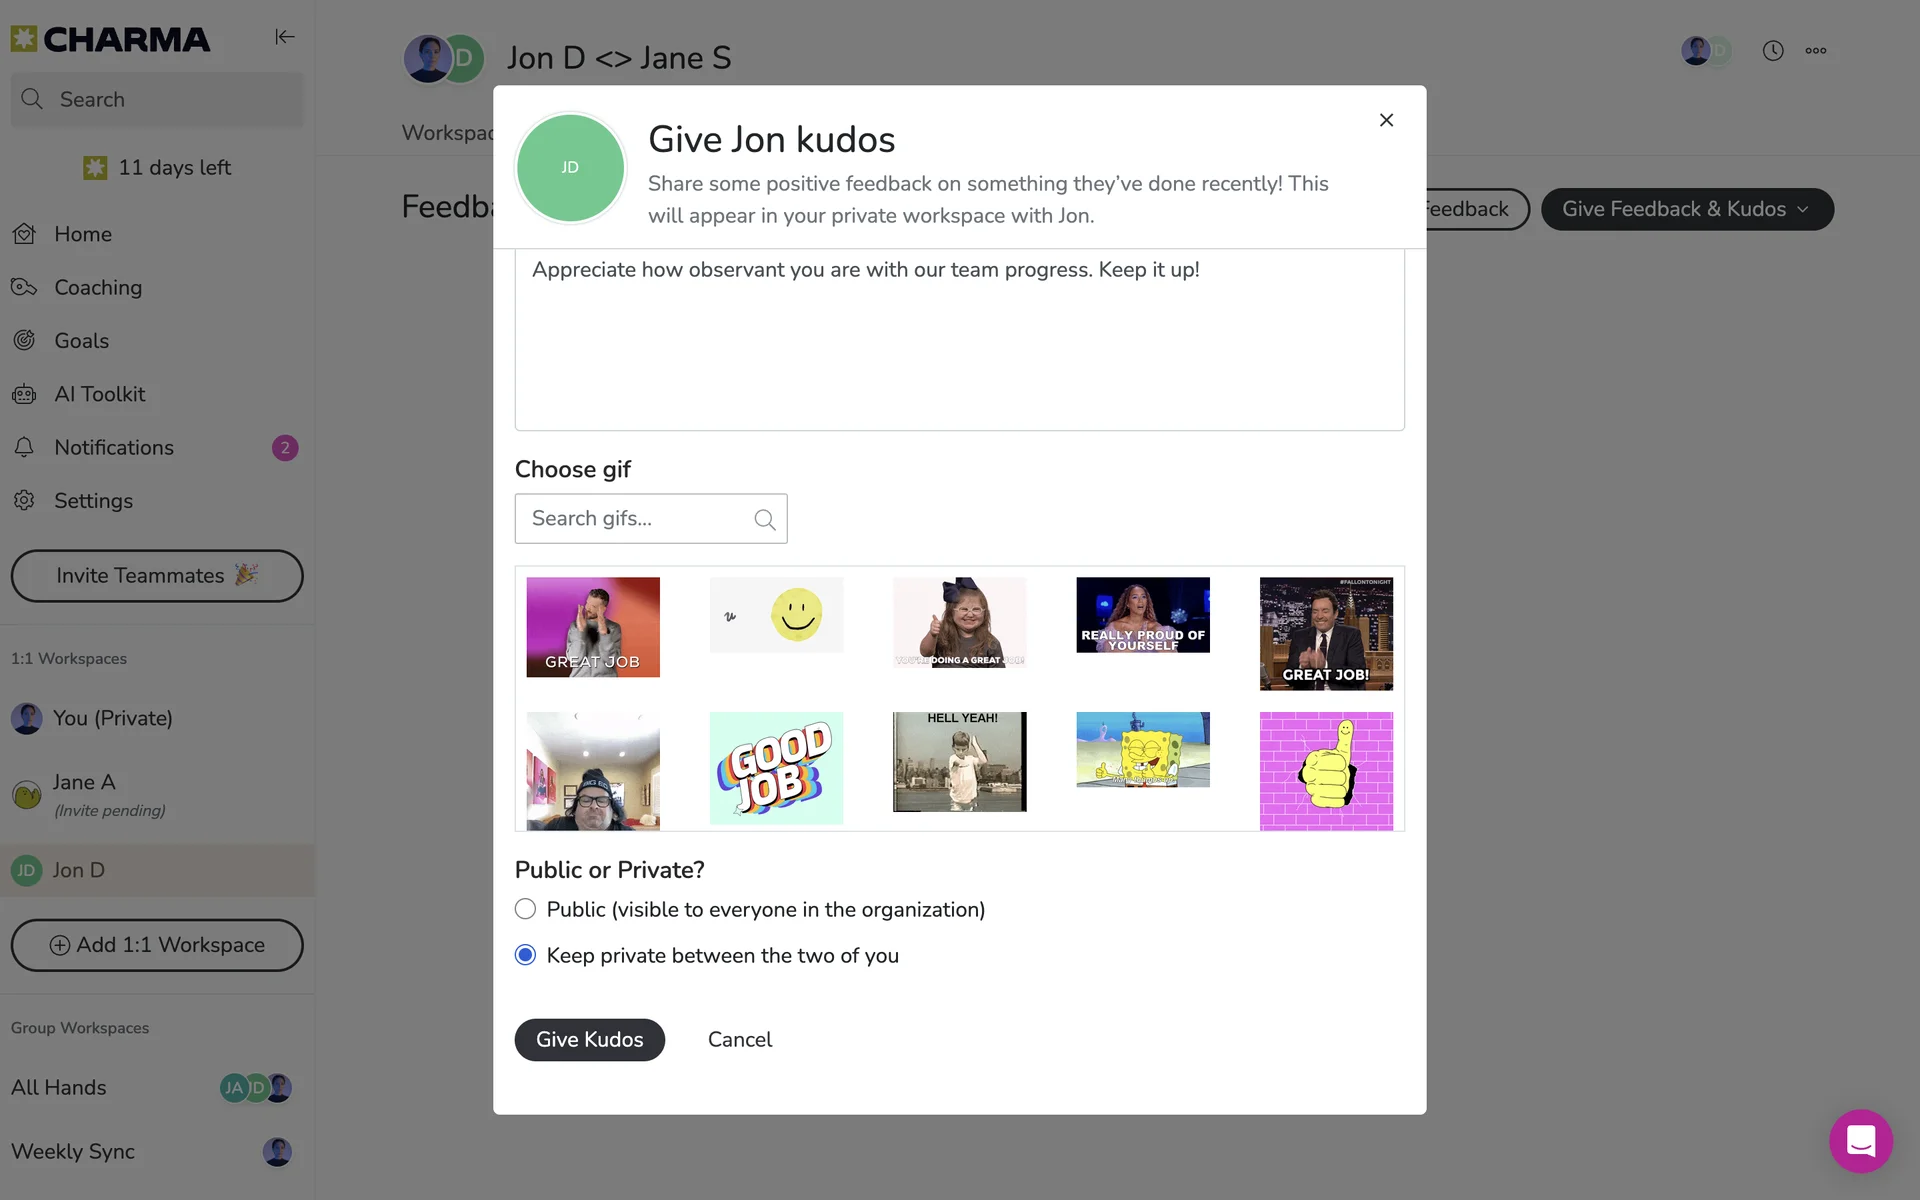Open the chat support bubble icon
1920x1200 pixels.
click(1861, 1141)
